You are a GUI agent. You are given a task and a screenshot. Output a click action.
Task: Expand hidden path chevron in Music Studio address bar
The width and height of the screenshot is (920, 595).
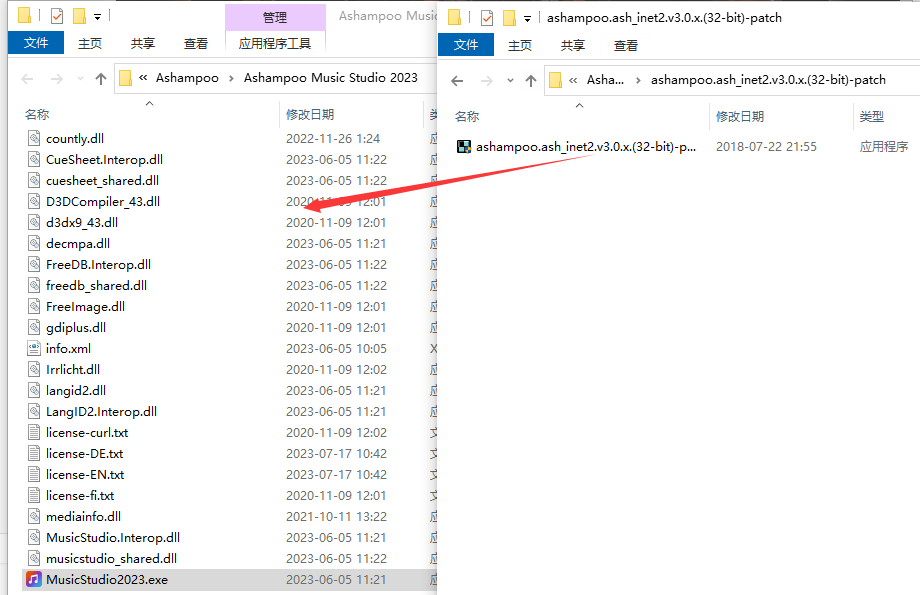click(x=143, y=78)
